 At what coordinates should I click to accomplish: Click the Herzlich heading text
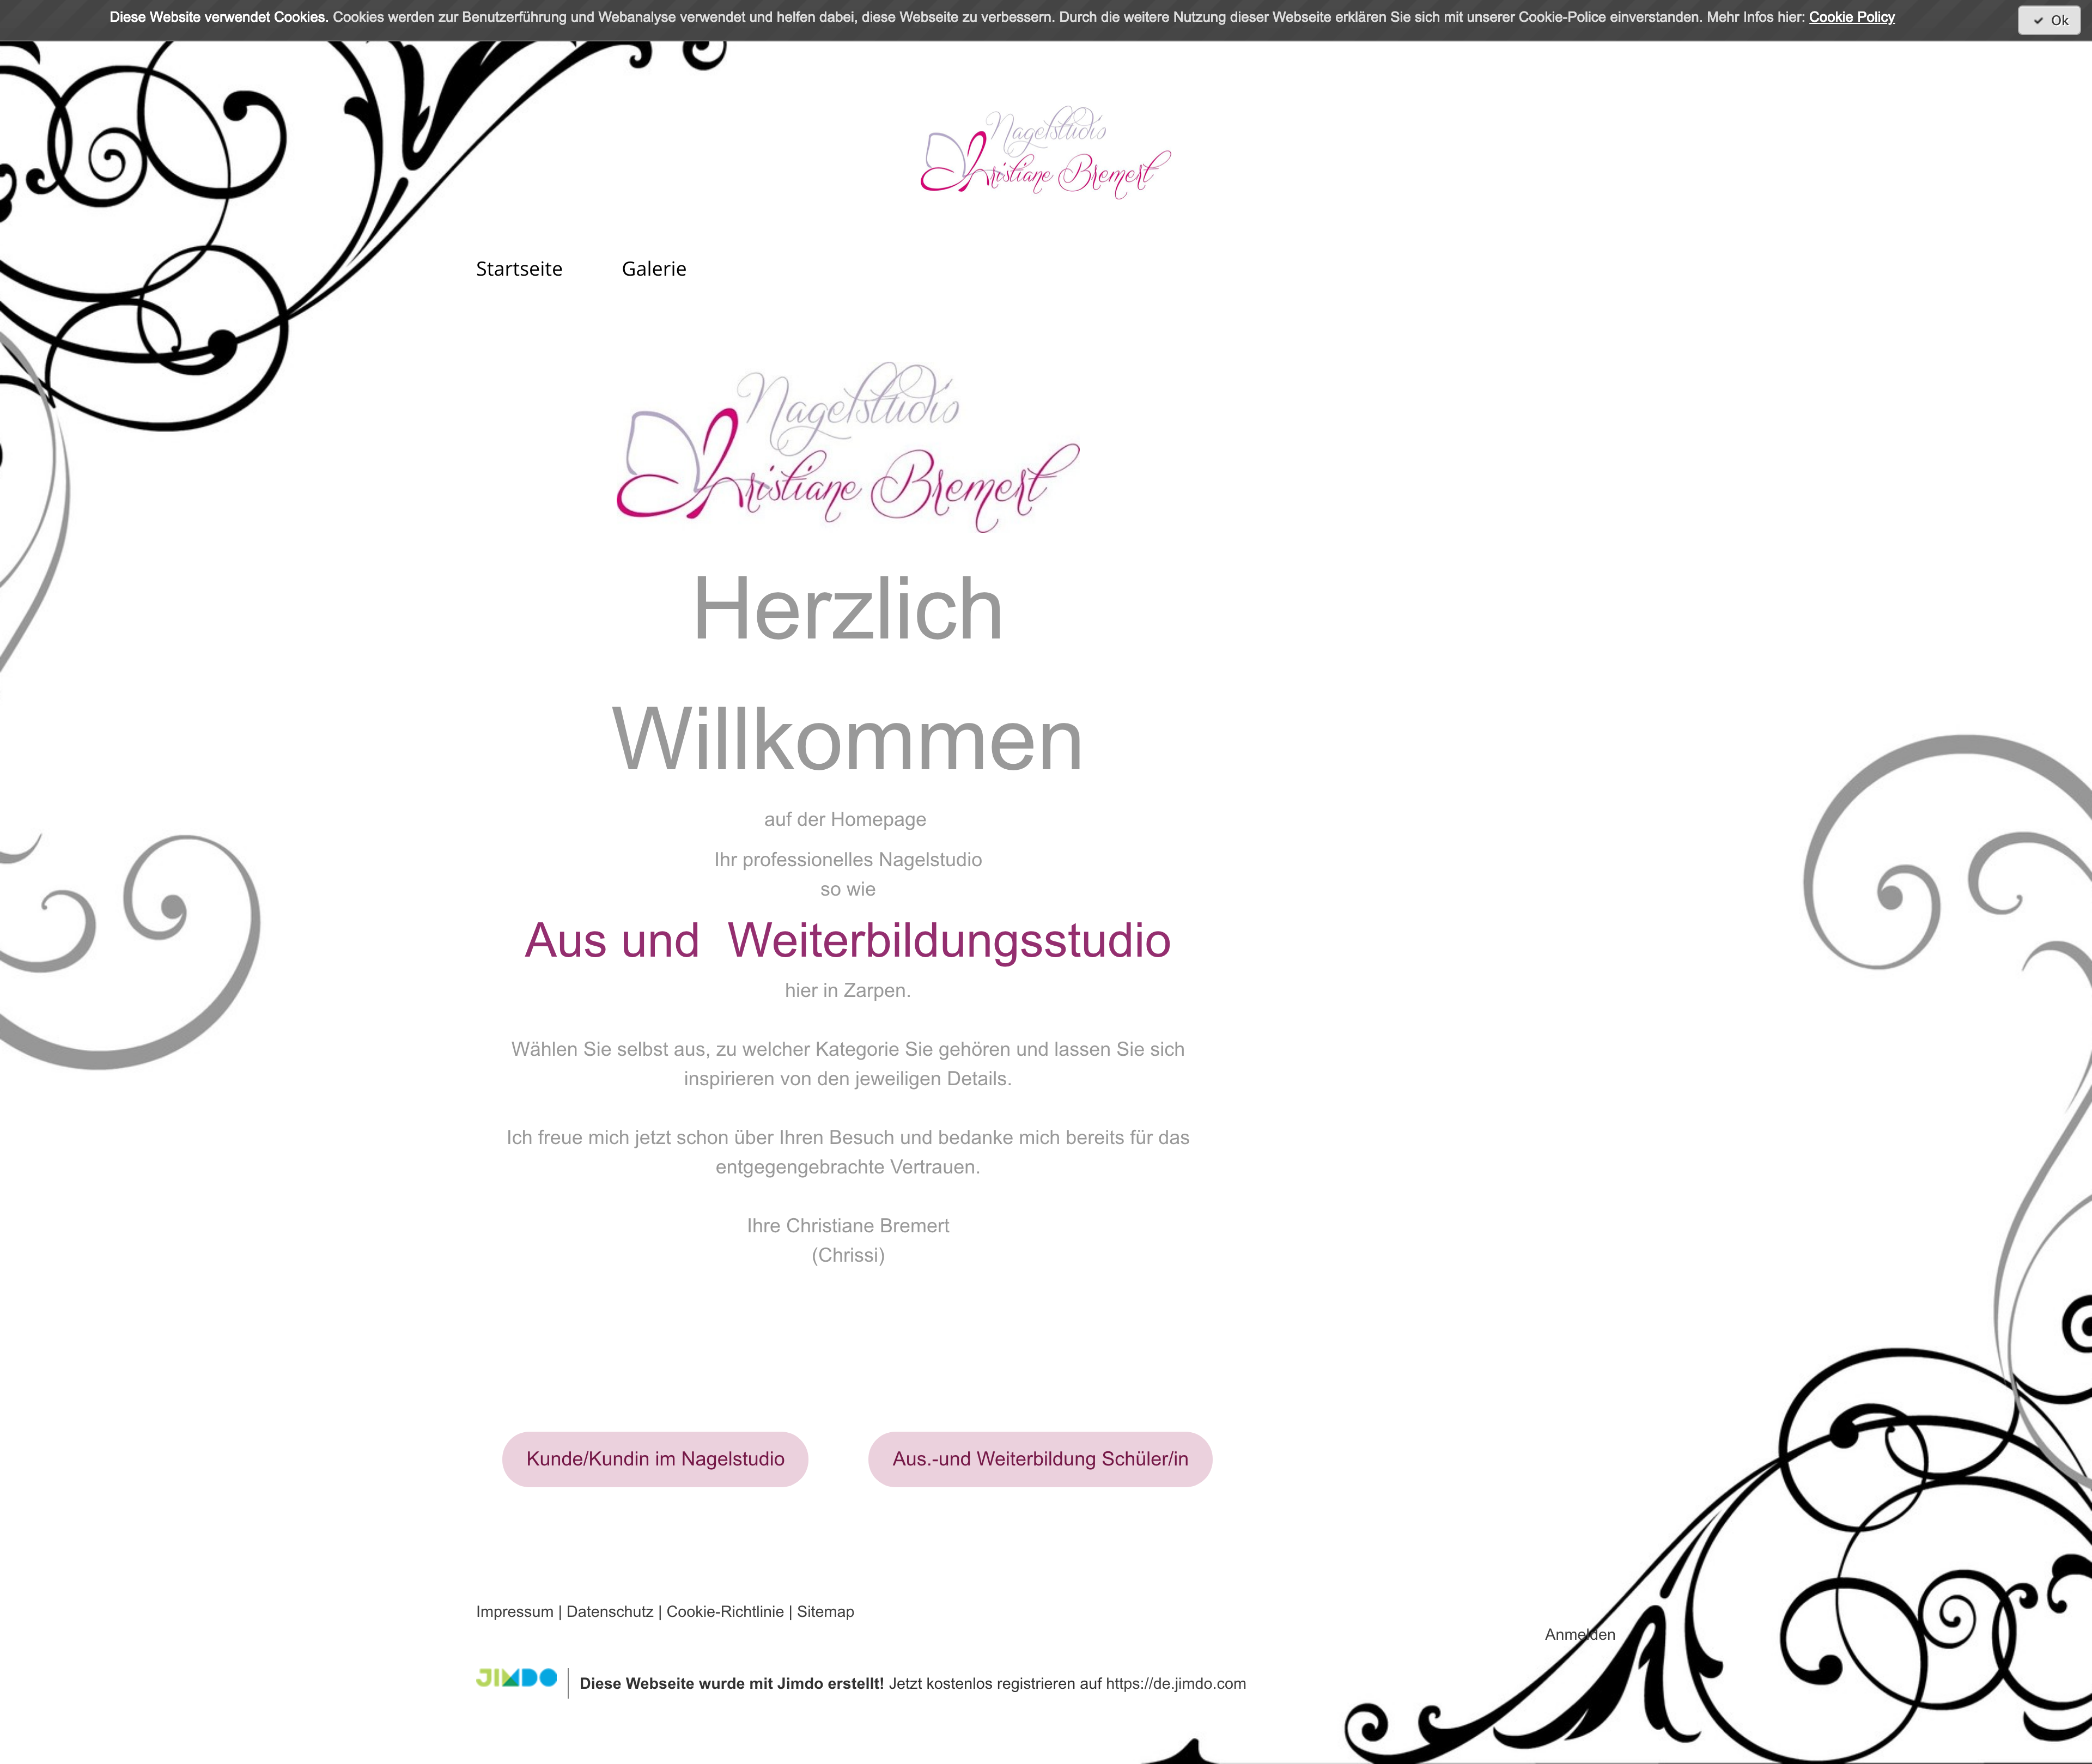(x=847, y=609)
